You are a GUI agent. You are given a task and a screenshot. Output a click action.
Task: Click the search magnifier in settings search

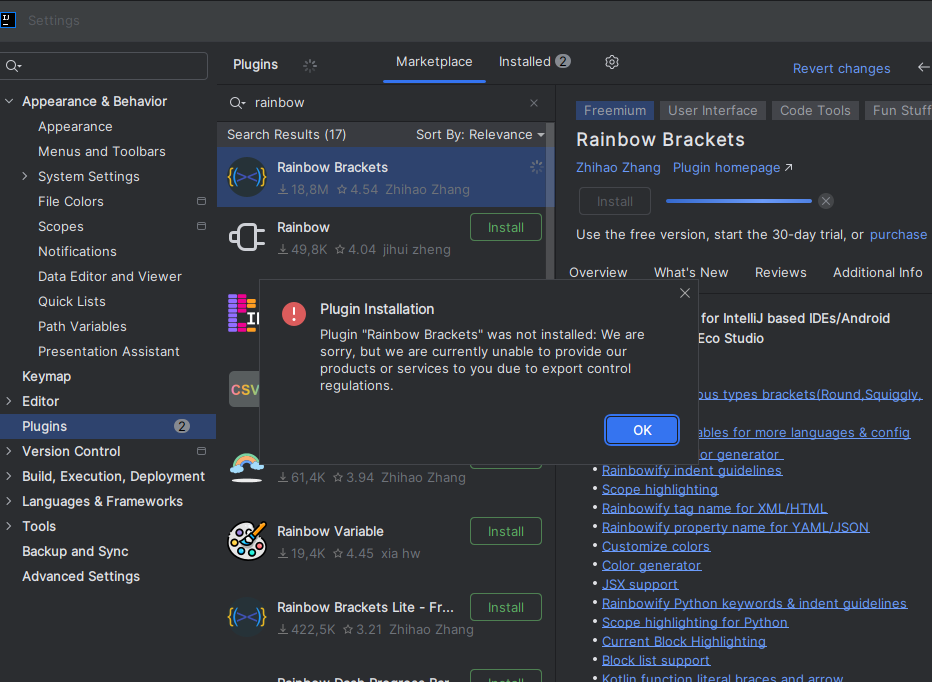click(x=12, y=66)
